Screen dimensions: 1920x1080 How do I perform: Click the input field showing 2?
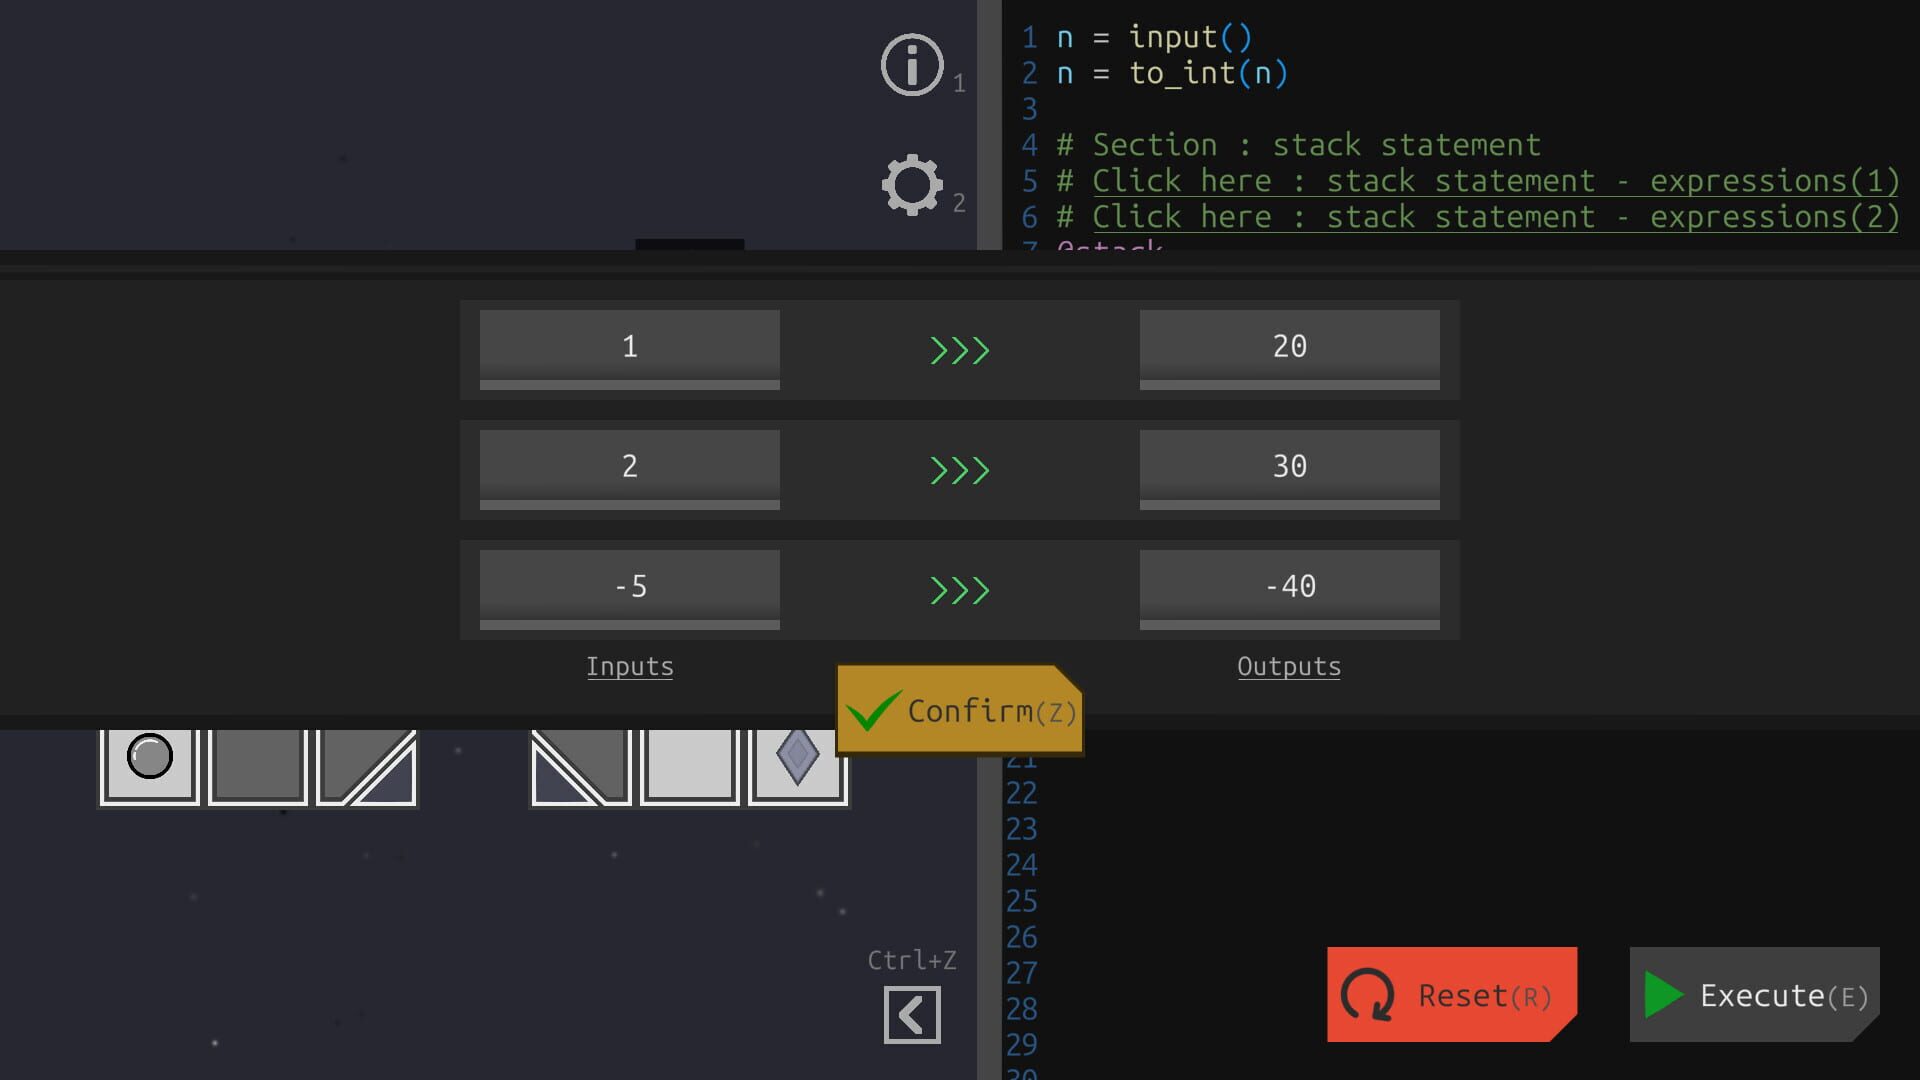pos(628,466)
